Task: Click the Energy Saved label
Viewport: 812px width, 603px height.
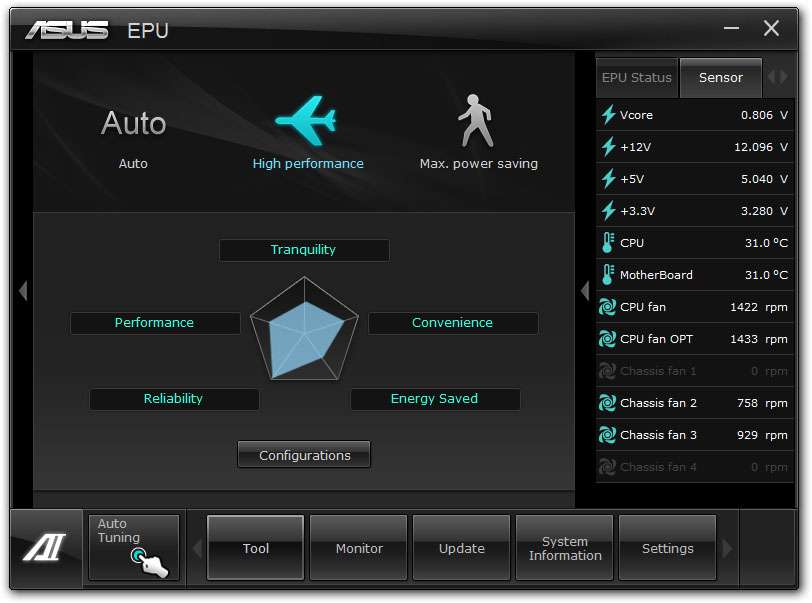Action: (x=435, y=399)
